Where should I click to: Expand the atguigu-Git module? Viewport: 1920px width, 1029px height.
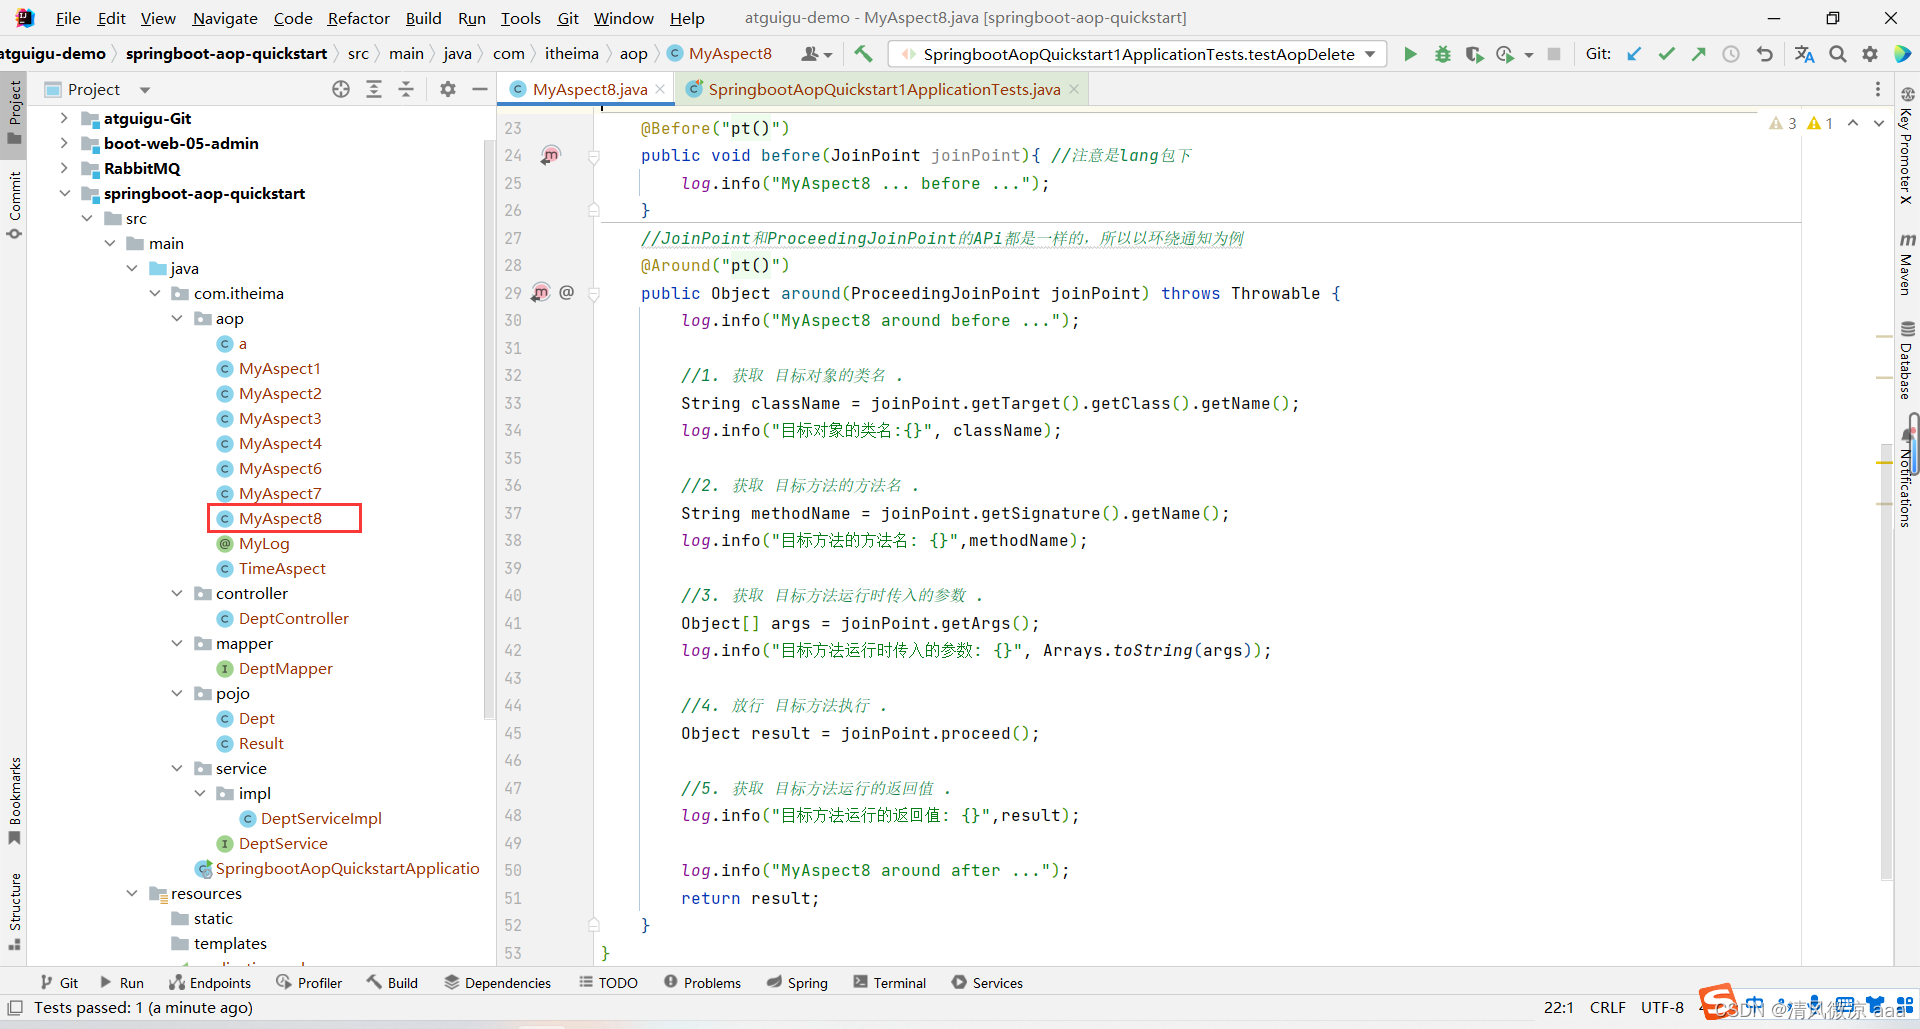pyautogui.click(x=64, y=118)
